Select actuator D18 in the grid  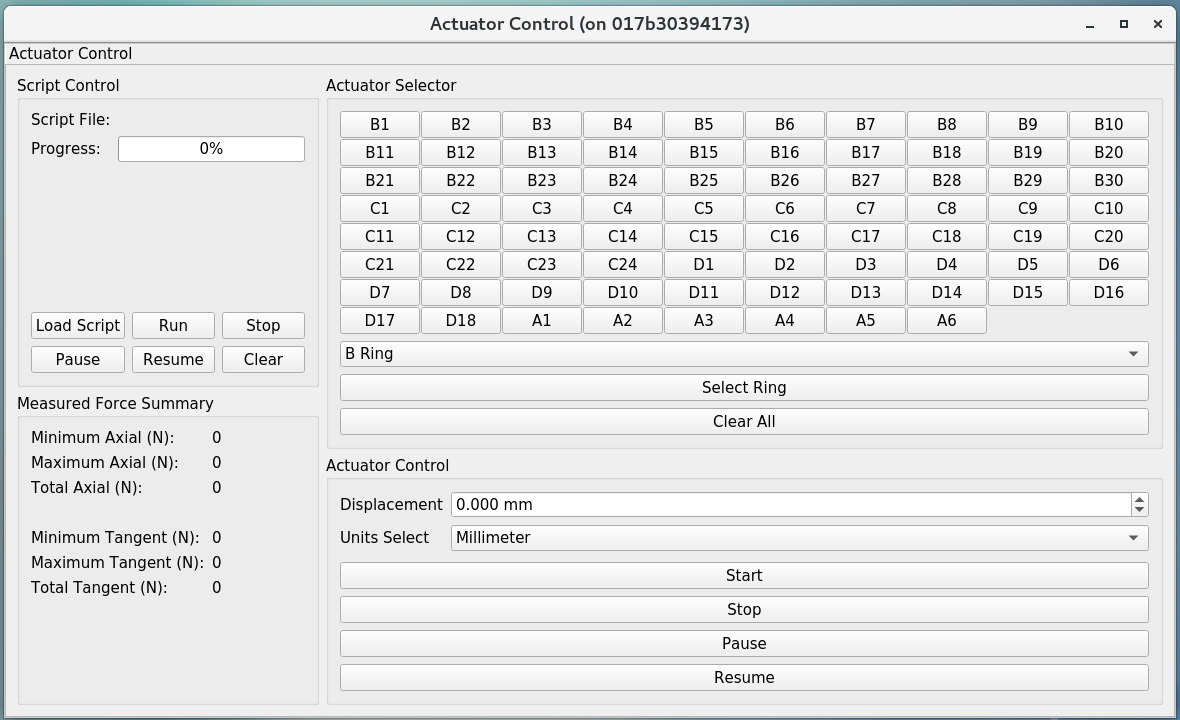(x=460, y=321)
